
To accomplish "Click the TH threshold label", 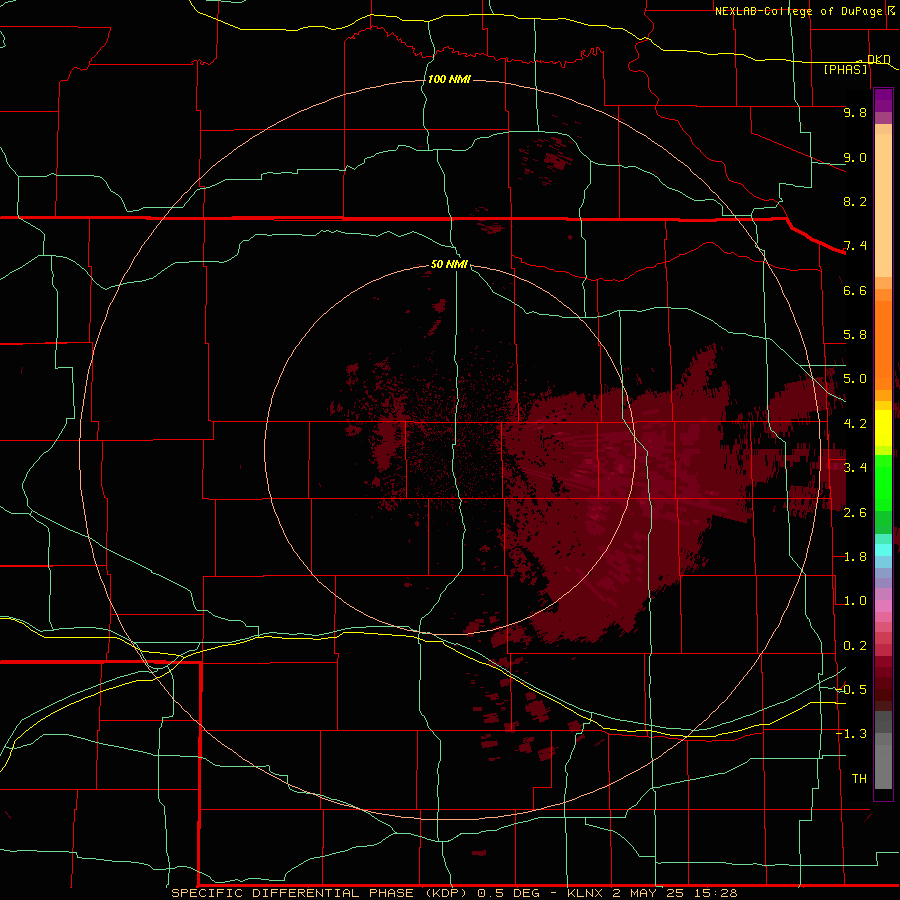I will tap(859, 779).
